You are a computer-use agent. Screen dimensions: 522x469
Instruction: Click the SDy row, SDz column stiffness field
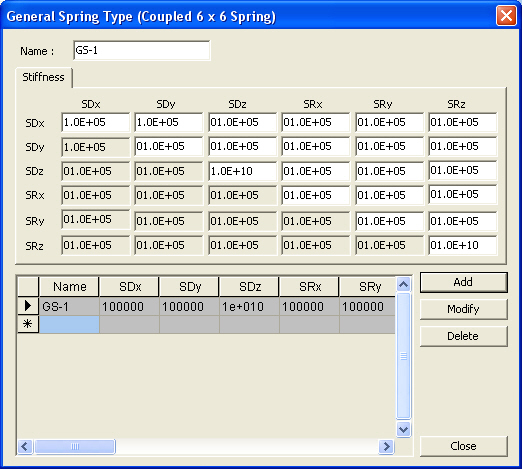coord(242,146)
